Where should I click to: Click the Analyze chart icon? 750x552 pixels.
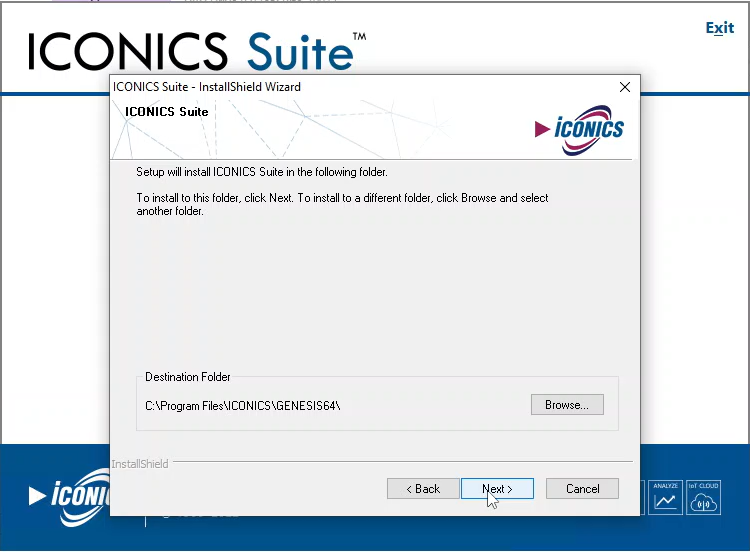pyautogui.click(x=665, y=497)
